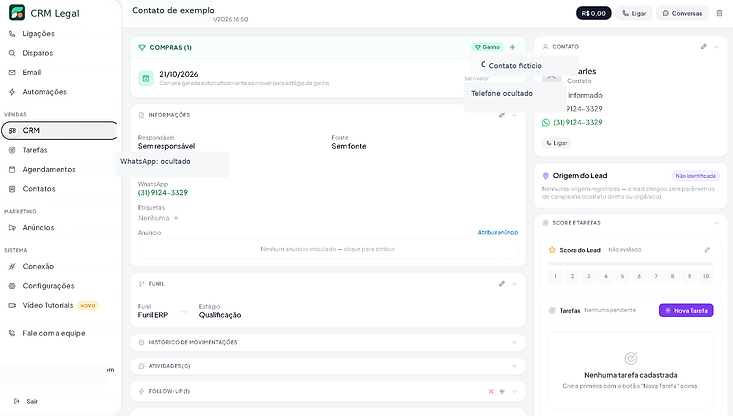Image resolution: width=733 pixels, height=416 pixels.
Task: Set lead score to 2
Action: tap(572, 276)
